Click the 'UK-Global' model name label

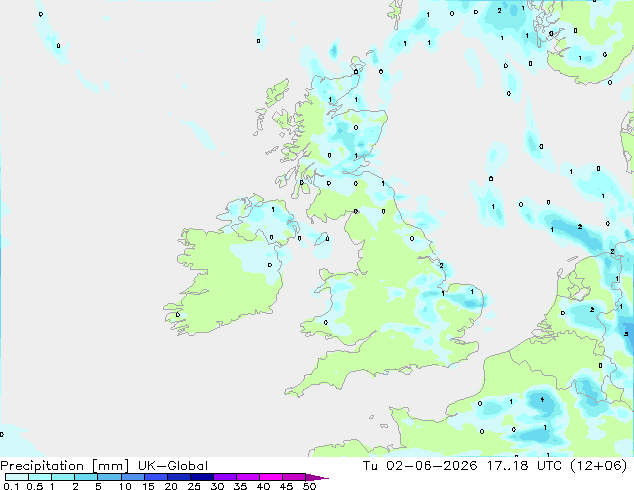pyautogui.click(x=173, y=466)
